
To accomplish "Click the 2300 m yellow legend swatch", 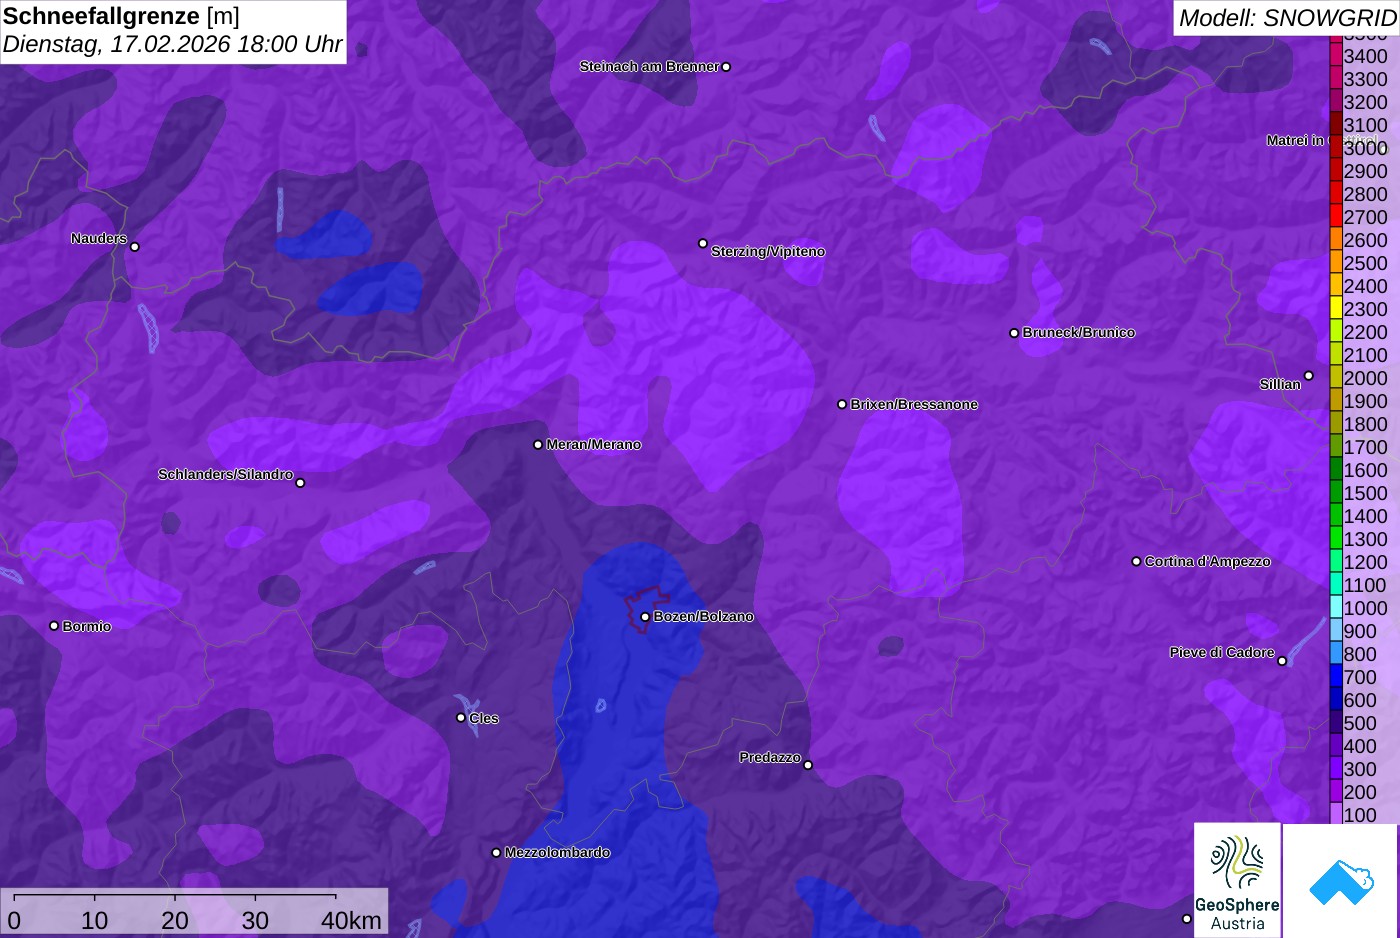I will pos(1336,308).
